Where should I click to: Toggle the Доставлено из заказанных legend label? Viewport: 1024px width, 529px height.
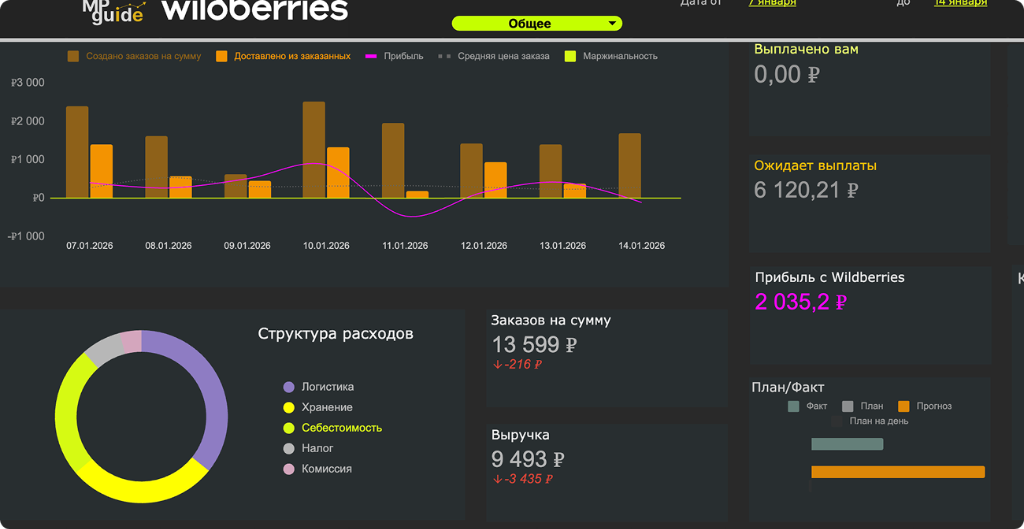tap(293, 56)
